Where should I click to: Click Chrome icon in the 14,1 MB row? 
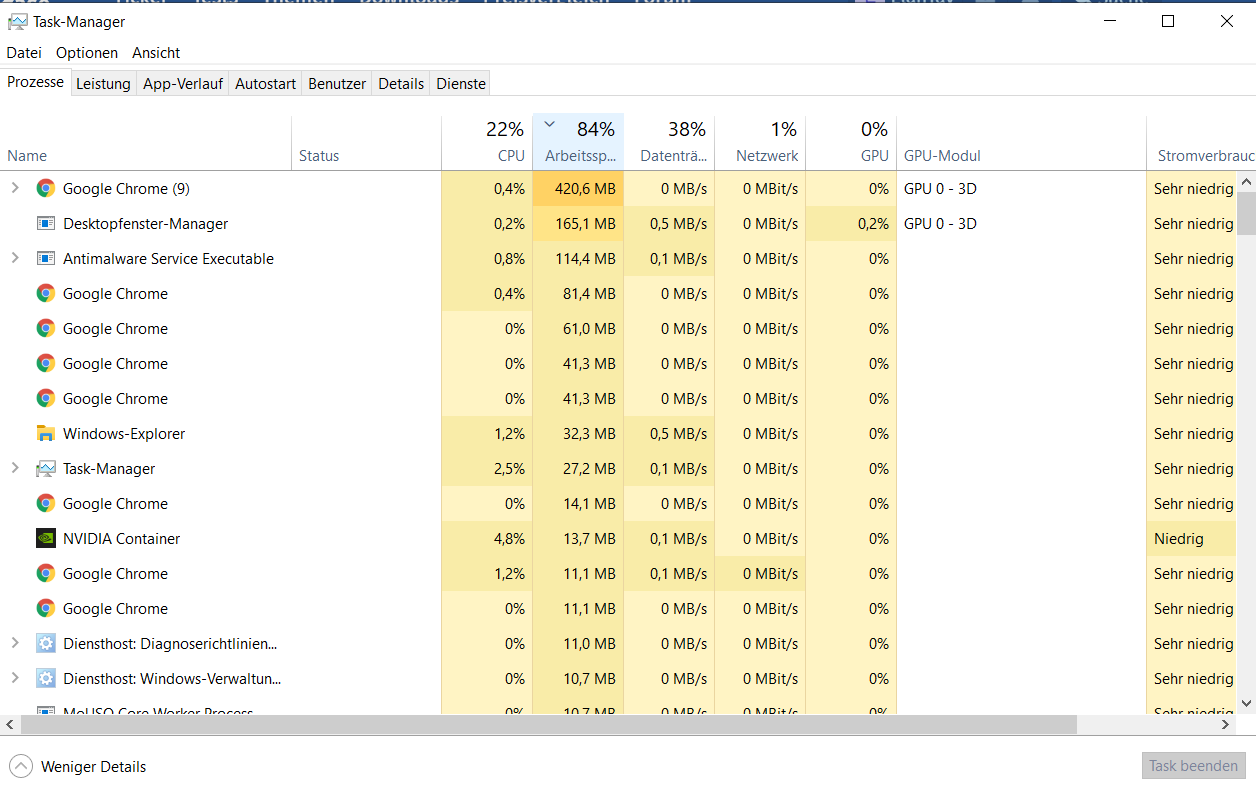pyautogui.click(x=45, y=503)
